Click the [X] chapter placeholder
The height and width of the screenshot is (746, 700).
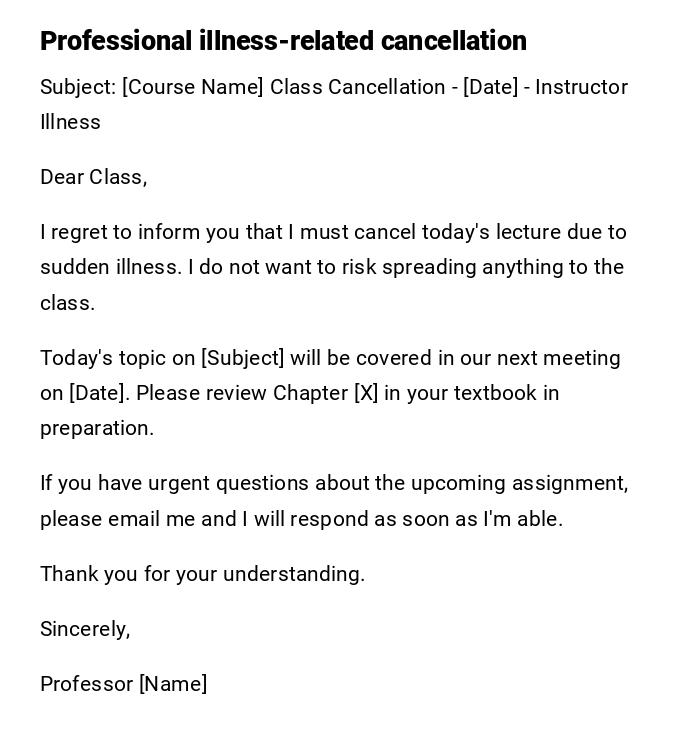coord(366,393)
